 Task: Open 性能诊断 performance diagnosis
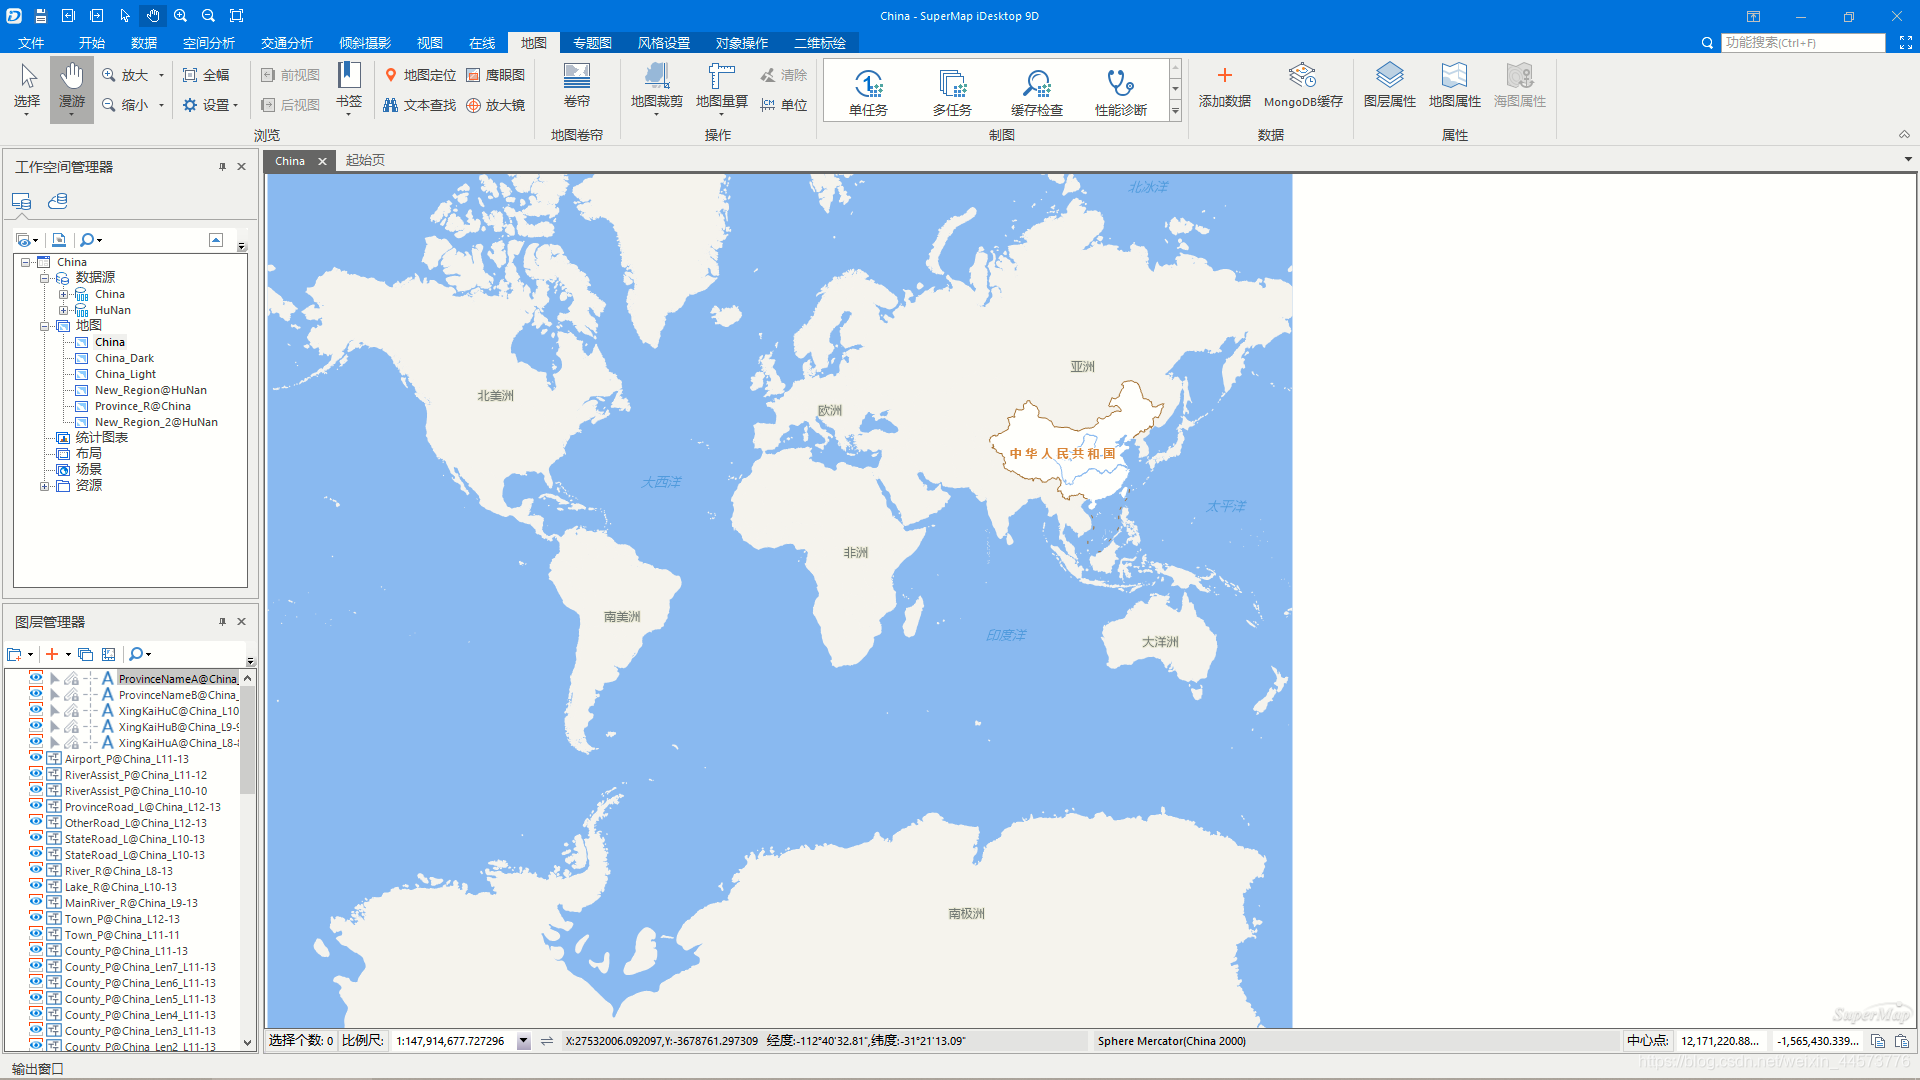pyautogui.click(x=1121, y=92)
